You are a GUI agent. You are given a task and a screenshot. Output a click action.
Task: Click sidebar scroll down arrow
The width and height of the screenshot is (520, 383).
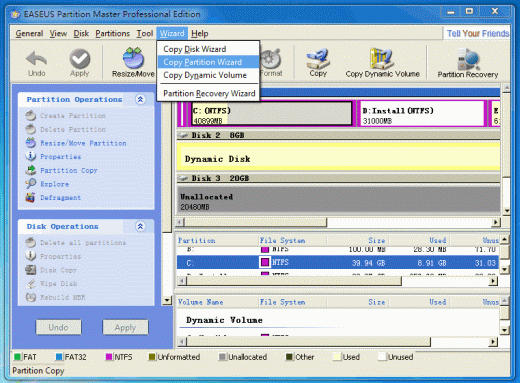pyautogui.click(x=167, y=300)
